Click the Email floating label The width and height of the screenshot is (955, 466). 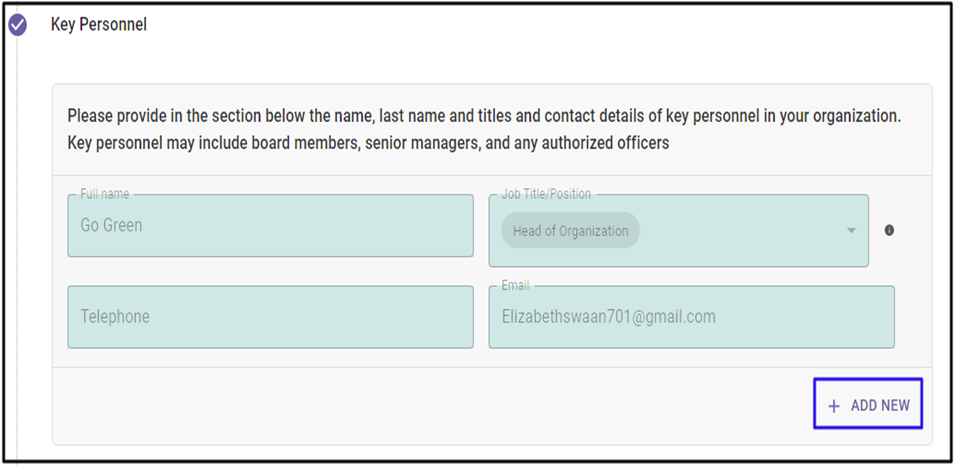click(515, 286)
